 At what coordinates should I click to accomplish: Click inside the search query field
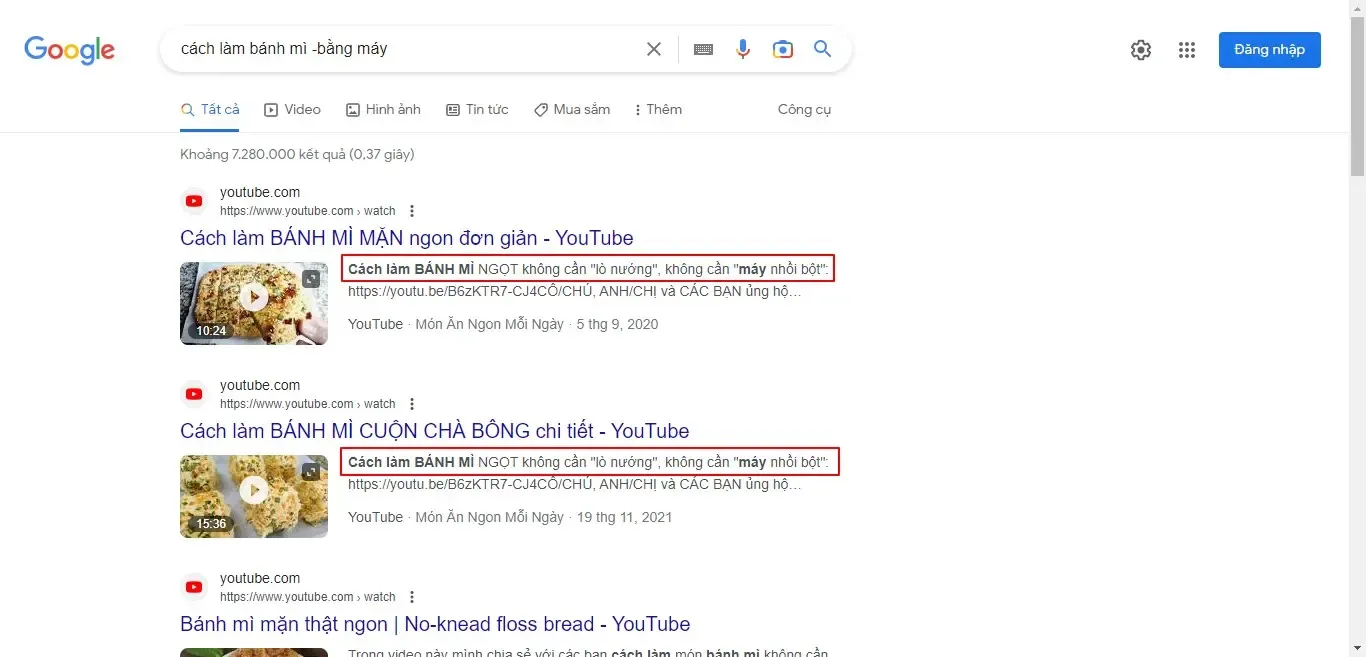point(400,48)
